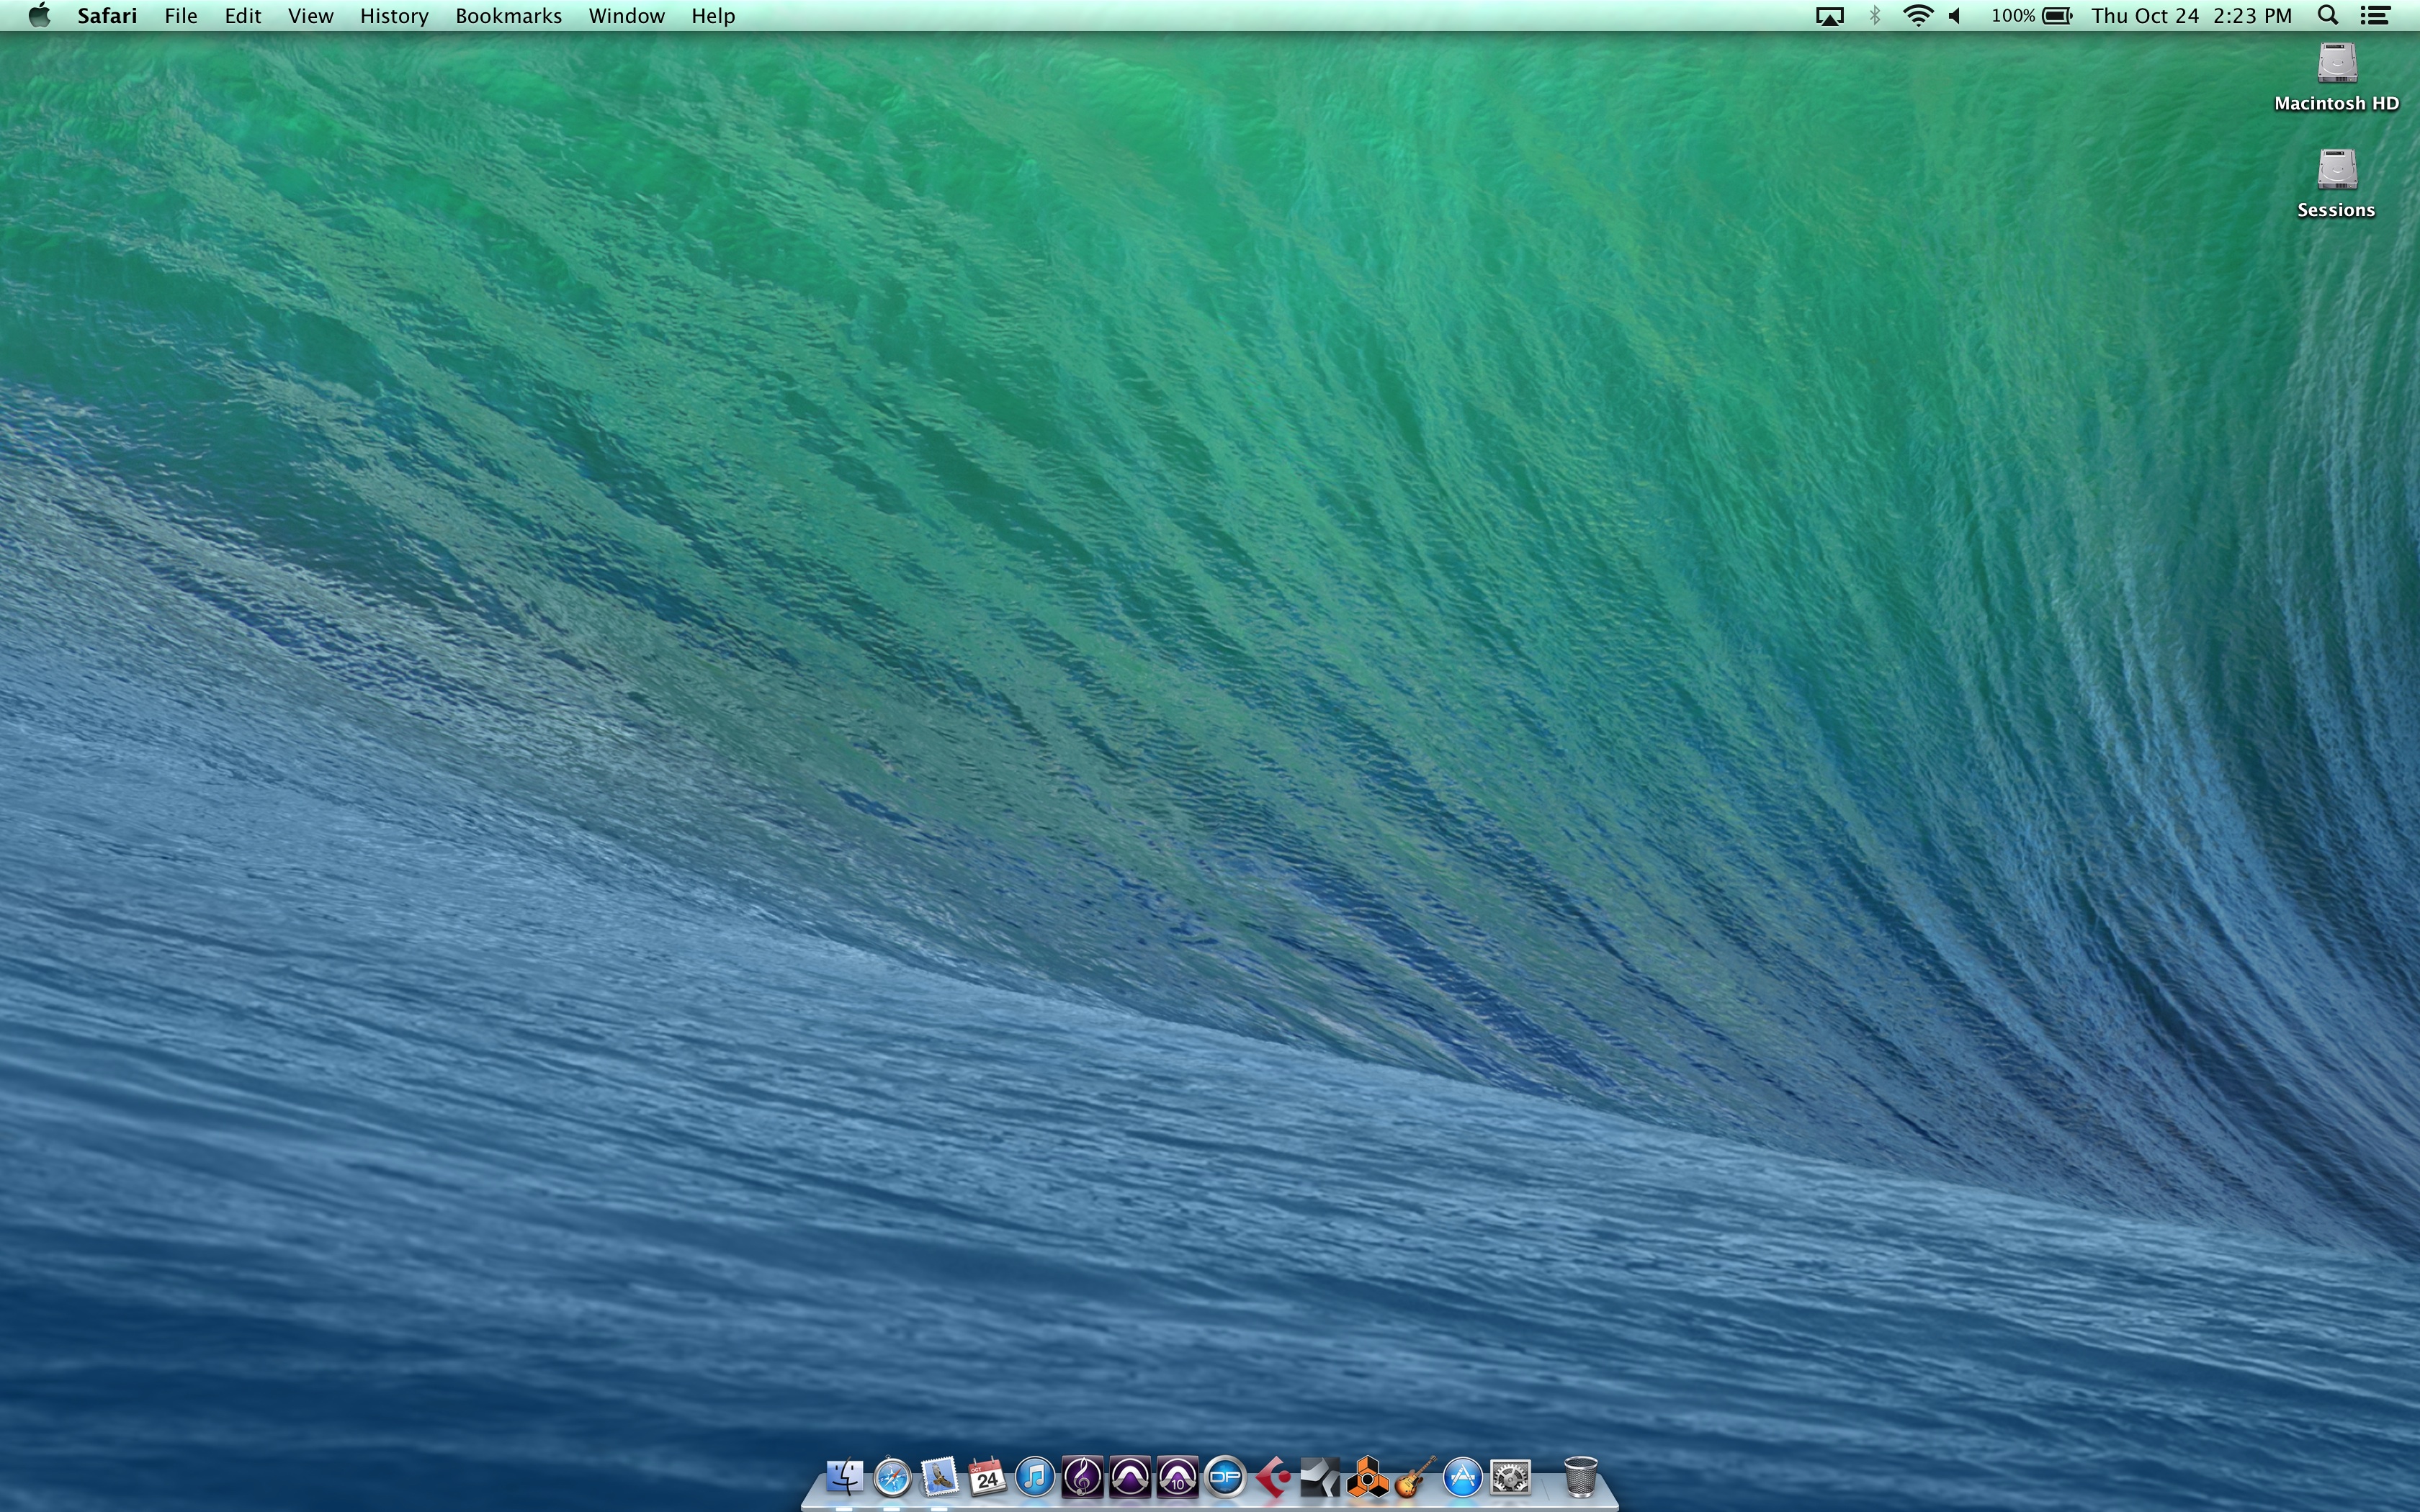Open Sibelius treble clef icon in Dock
Image resolution: width=2420 pixels, height=1512 pixels.
click(1082, 1476)
